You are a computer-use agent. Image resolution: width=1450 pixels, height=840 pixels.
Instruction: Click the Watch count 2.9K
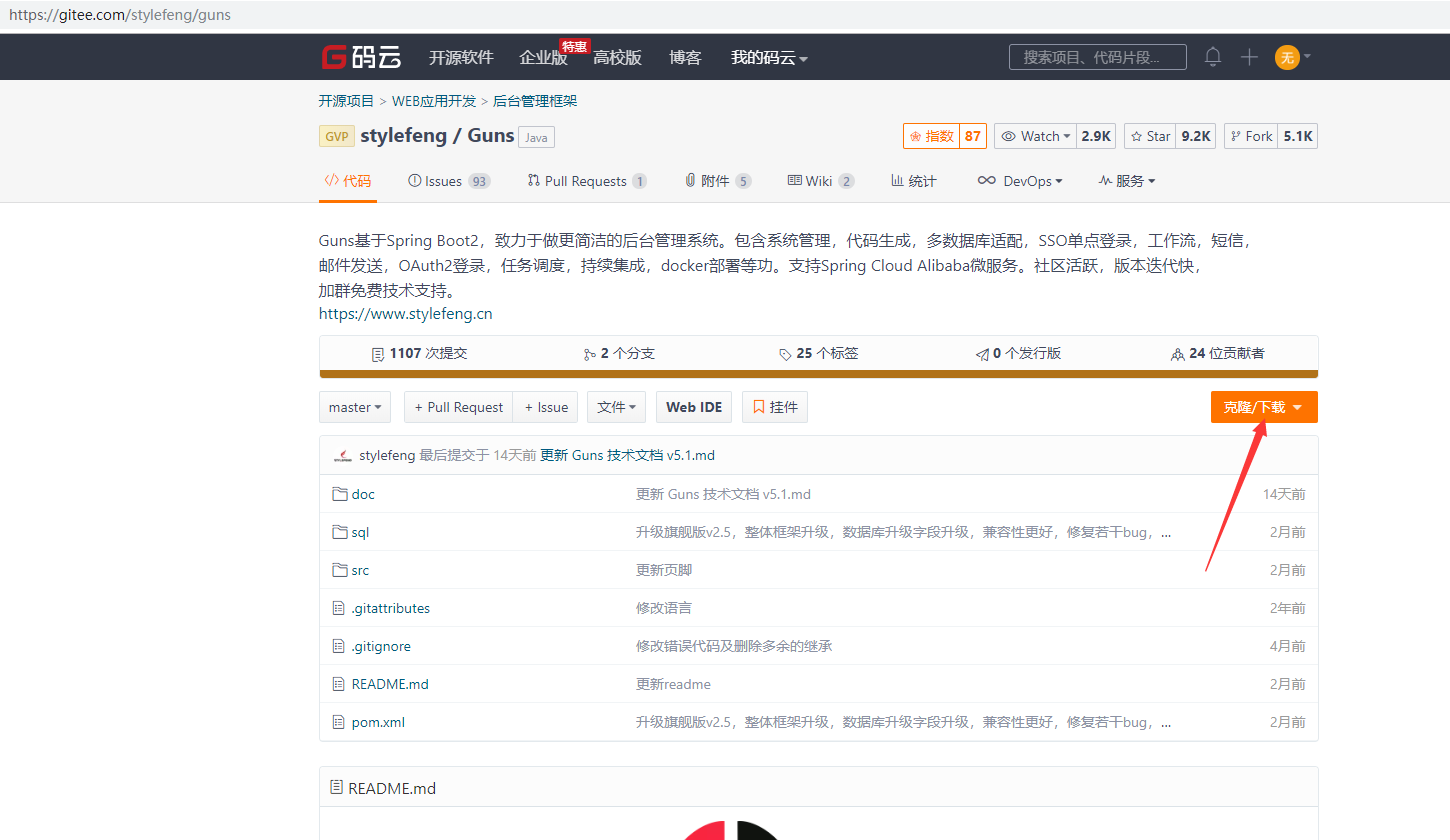tap(1097, 136)
